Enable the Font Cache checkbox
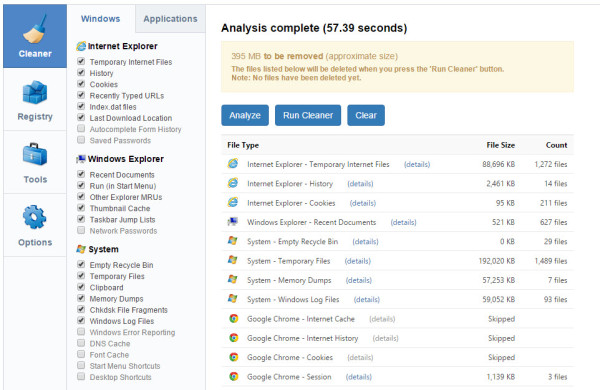Screen dimensions: 600x390 (x=81, y=354)
